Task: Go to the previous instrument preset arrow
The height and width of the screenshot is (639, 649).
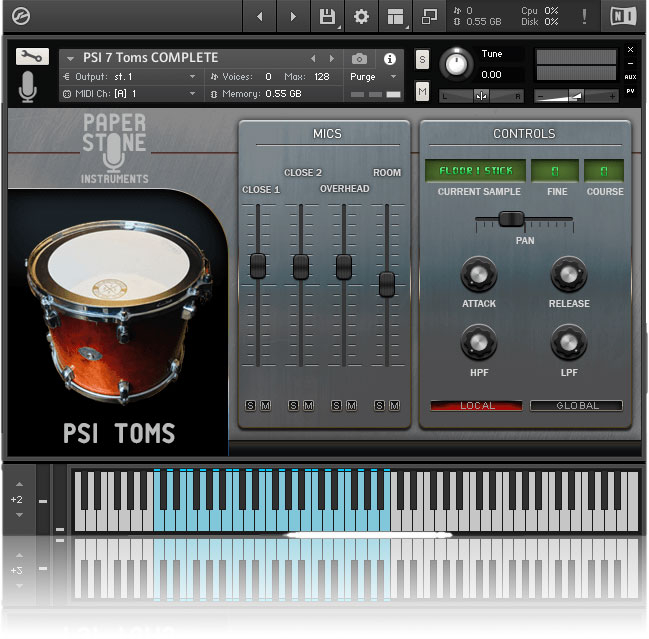Action: point(313,59)
